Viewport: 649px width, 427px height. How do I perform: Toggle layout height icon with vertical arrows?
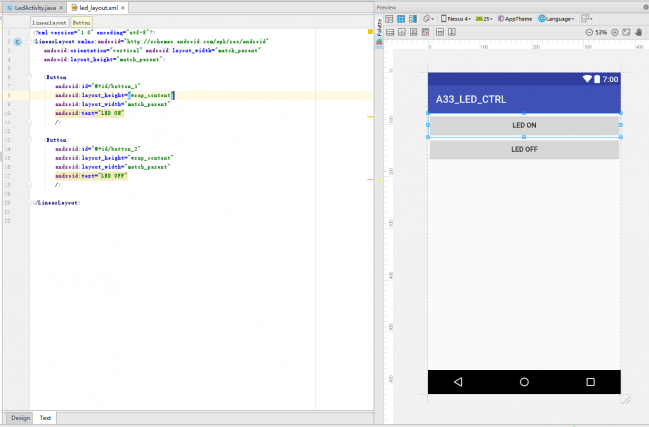pyautogui.click(x=452, y=32)
